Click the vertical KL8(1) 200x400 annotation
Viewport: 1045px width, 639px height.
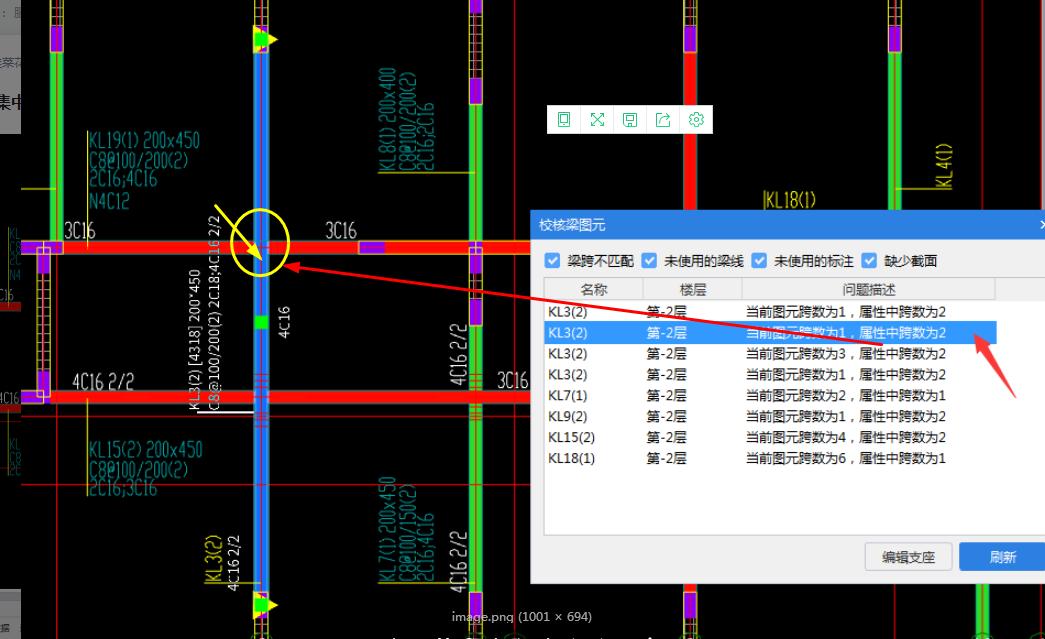[x=387, y=120]
